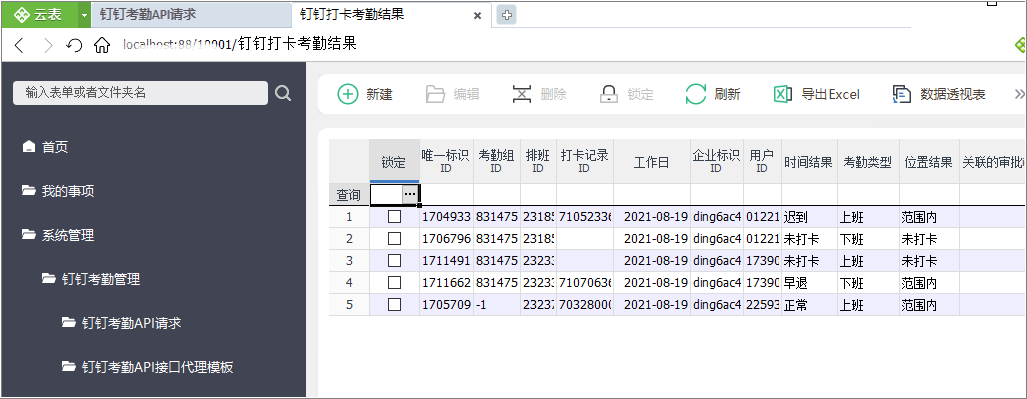Click the 1704933 cell in row 1
The image size is (1027, 399).
(446, 216)
